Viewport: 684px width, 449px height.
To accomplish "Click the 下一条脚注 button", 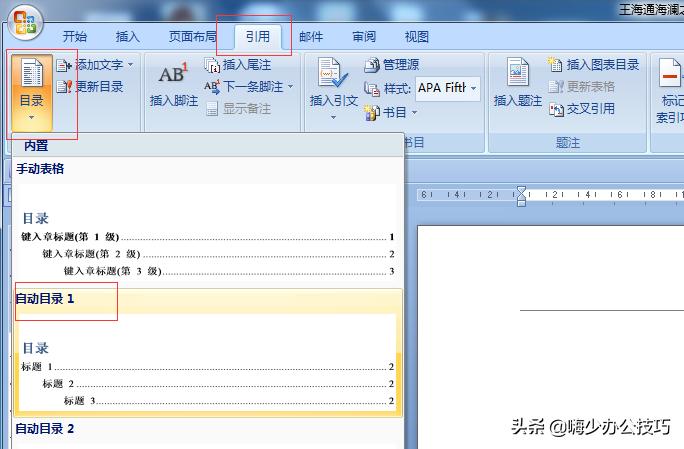I will tap(244, 87).
